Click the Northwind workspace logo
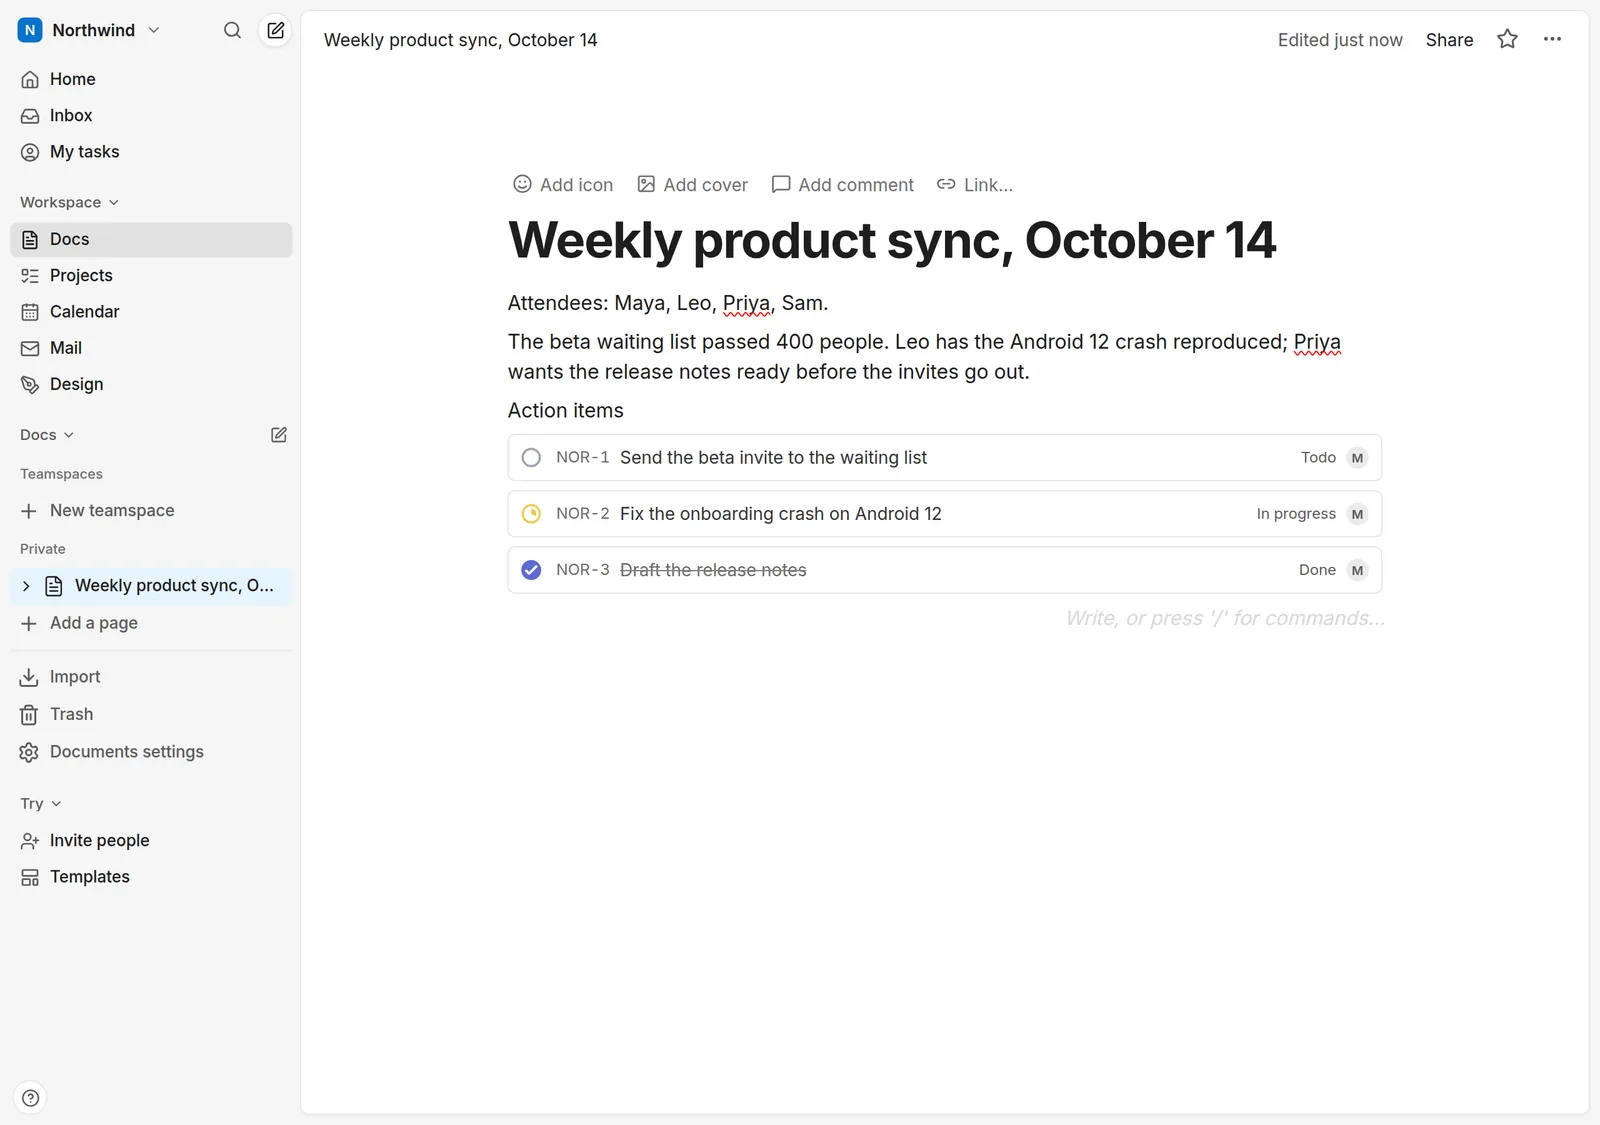 point(30,30)
